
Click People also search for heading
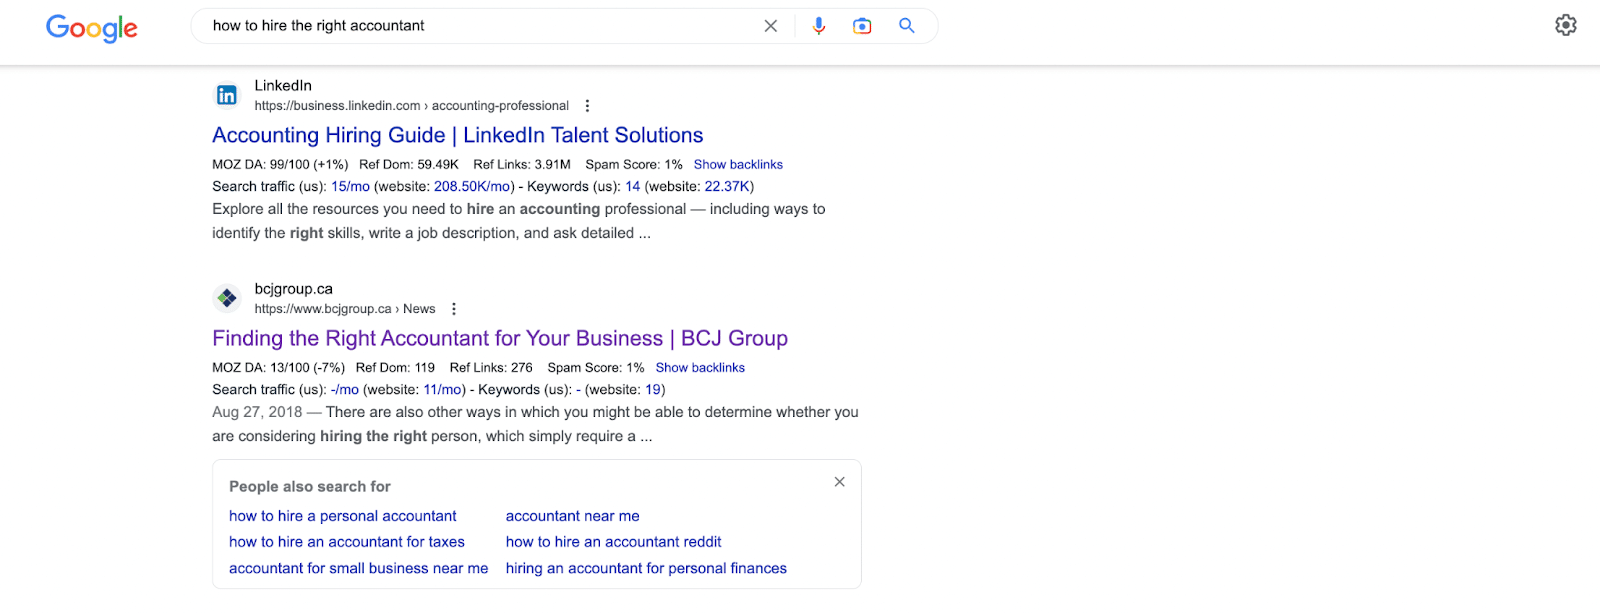[x=310, y=487]
